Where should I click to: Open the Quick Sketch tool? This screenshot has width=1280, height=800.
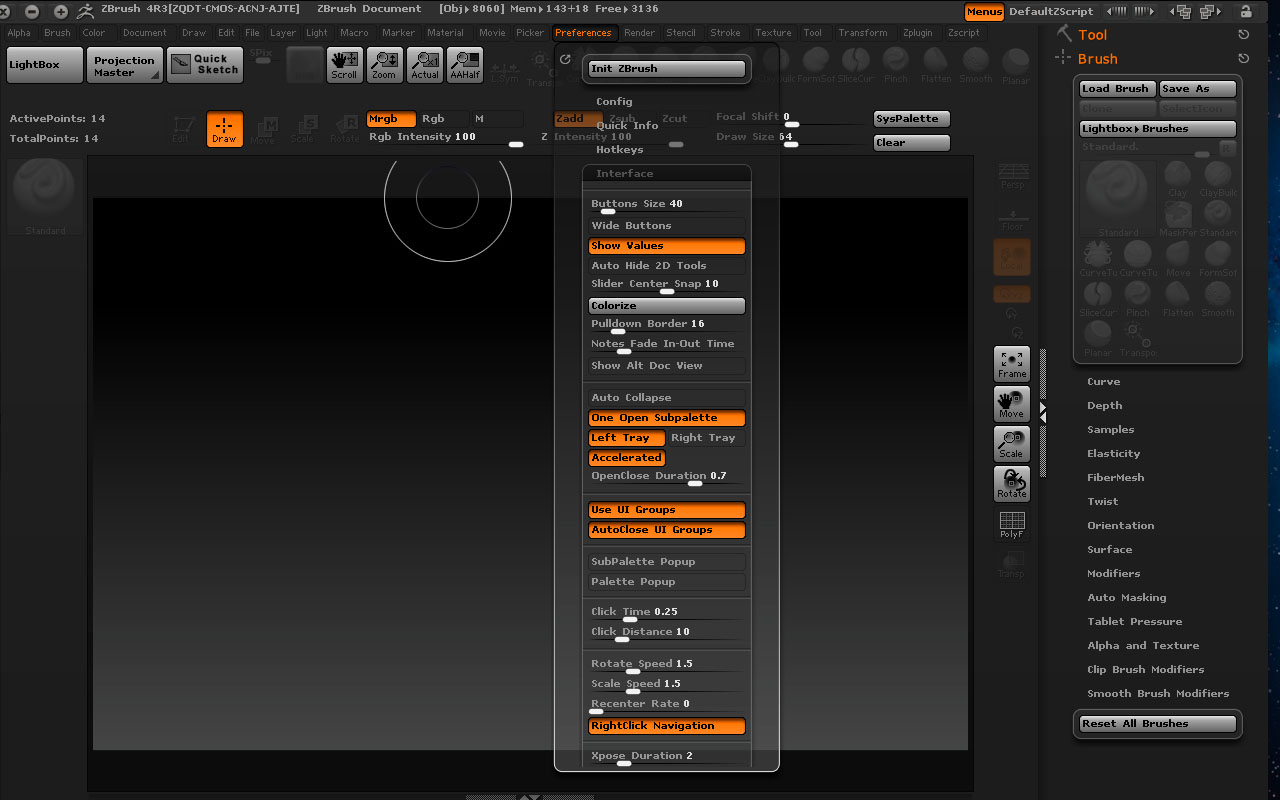(x=204, y=65)
